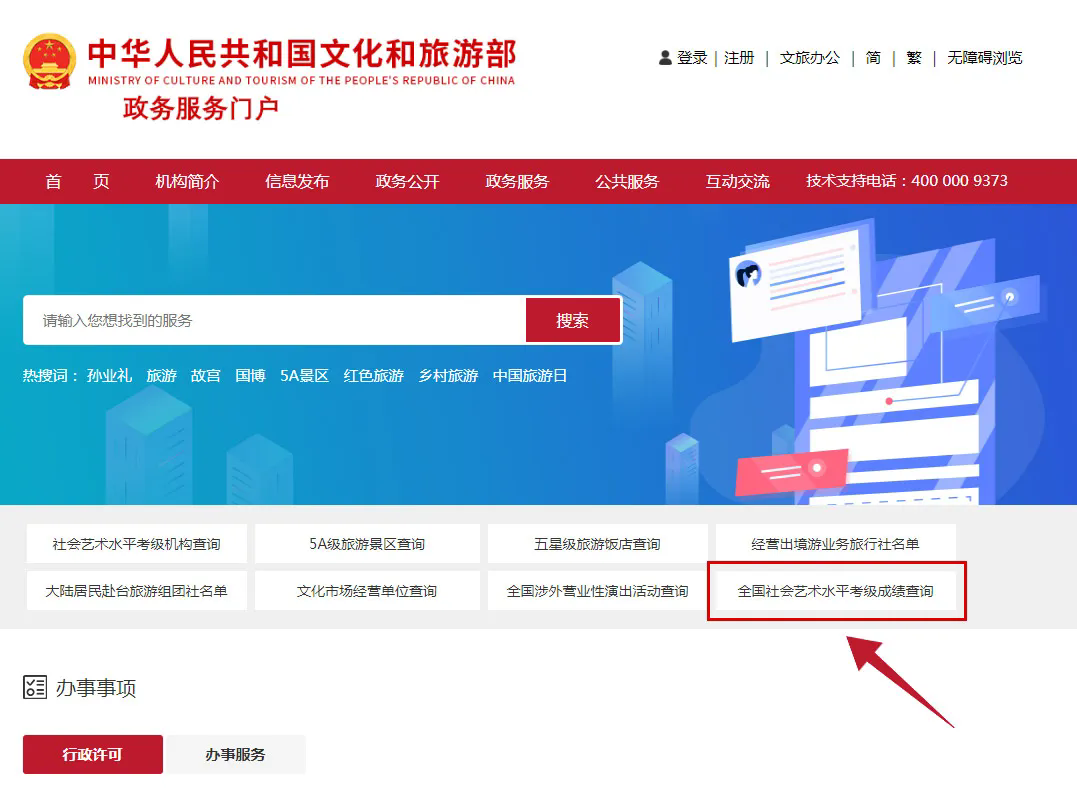Open the 公共服务 menu item

pyautogui.click(x=627, y=181)
